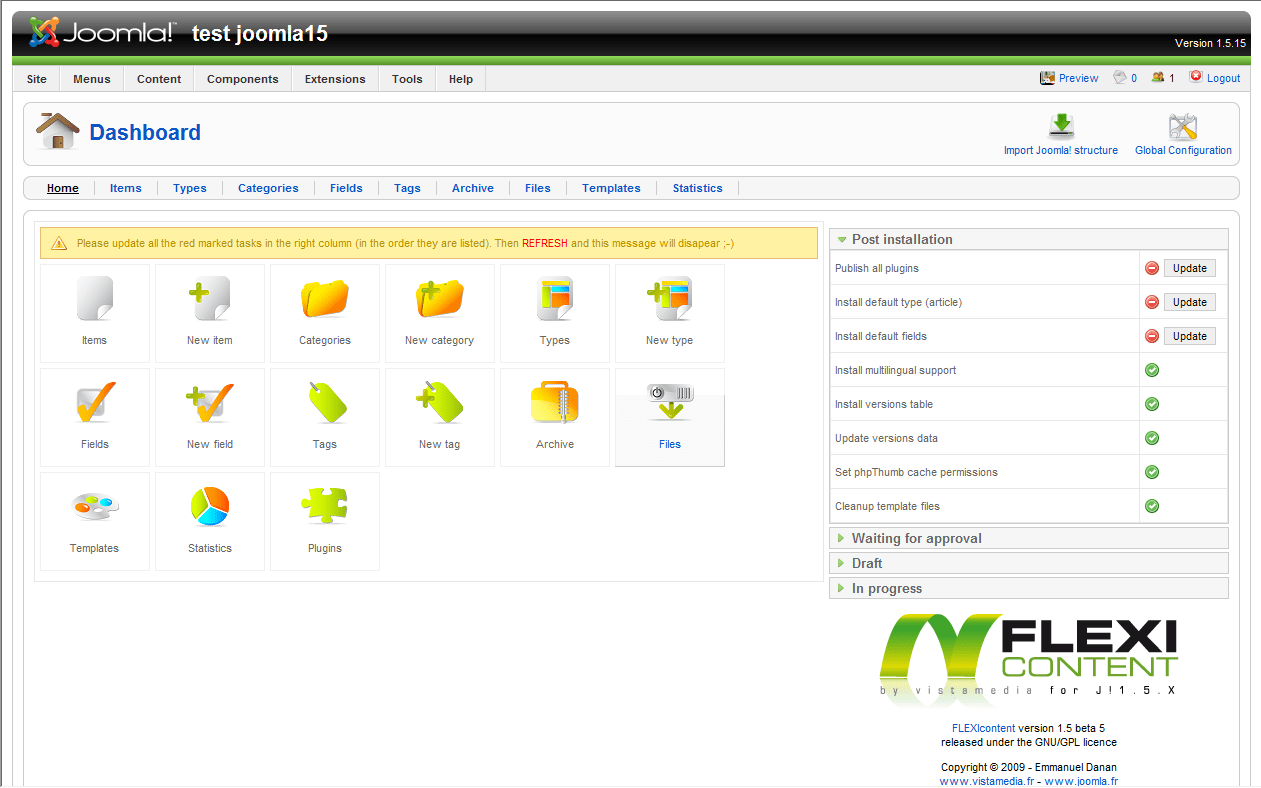Switch to the Types tab

(190, 188)
